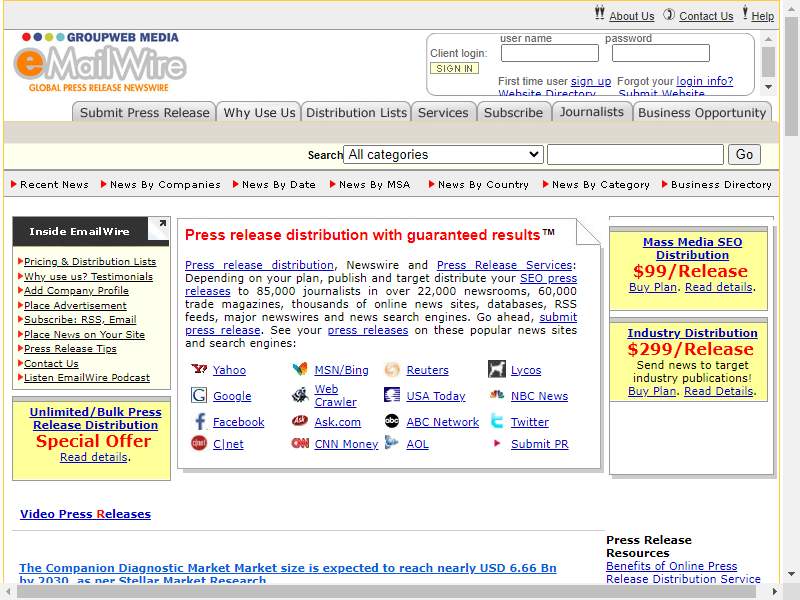
Task: Click the red arrow beside News By MSA
Action: (x=333, y=184)
